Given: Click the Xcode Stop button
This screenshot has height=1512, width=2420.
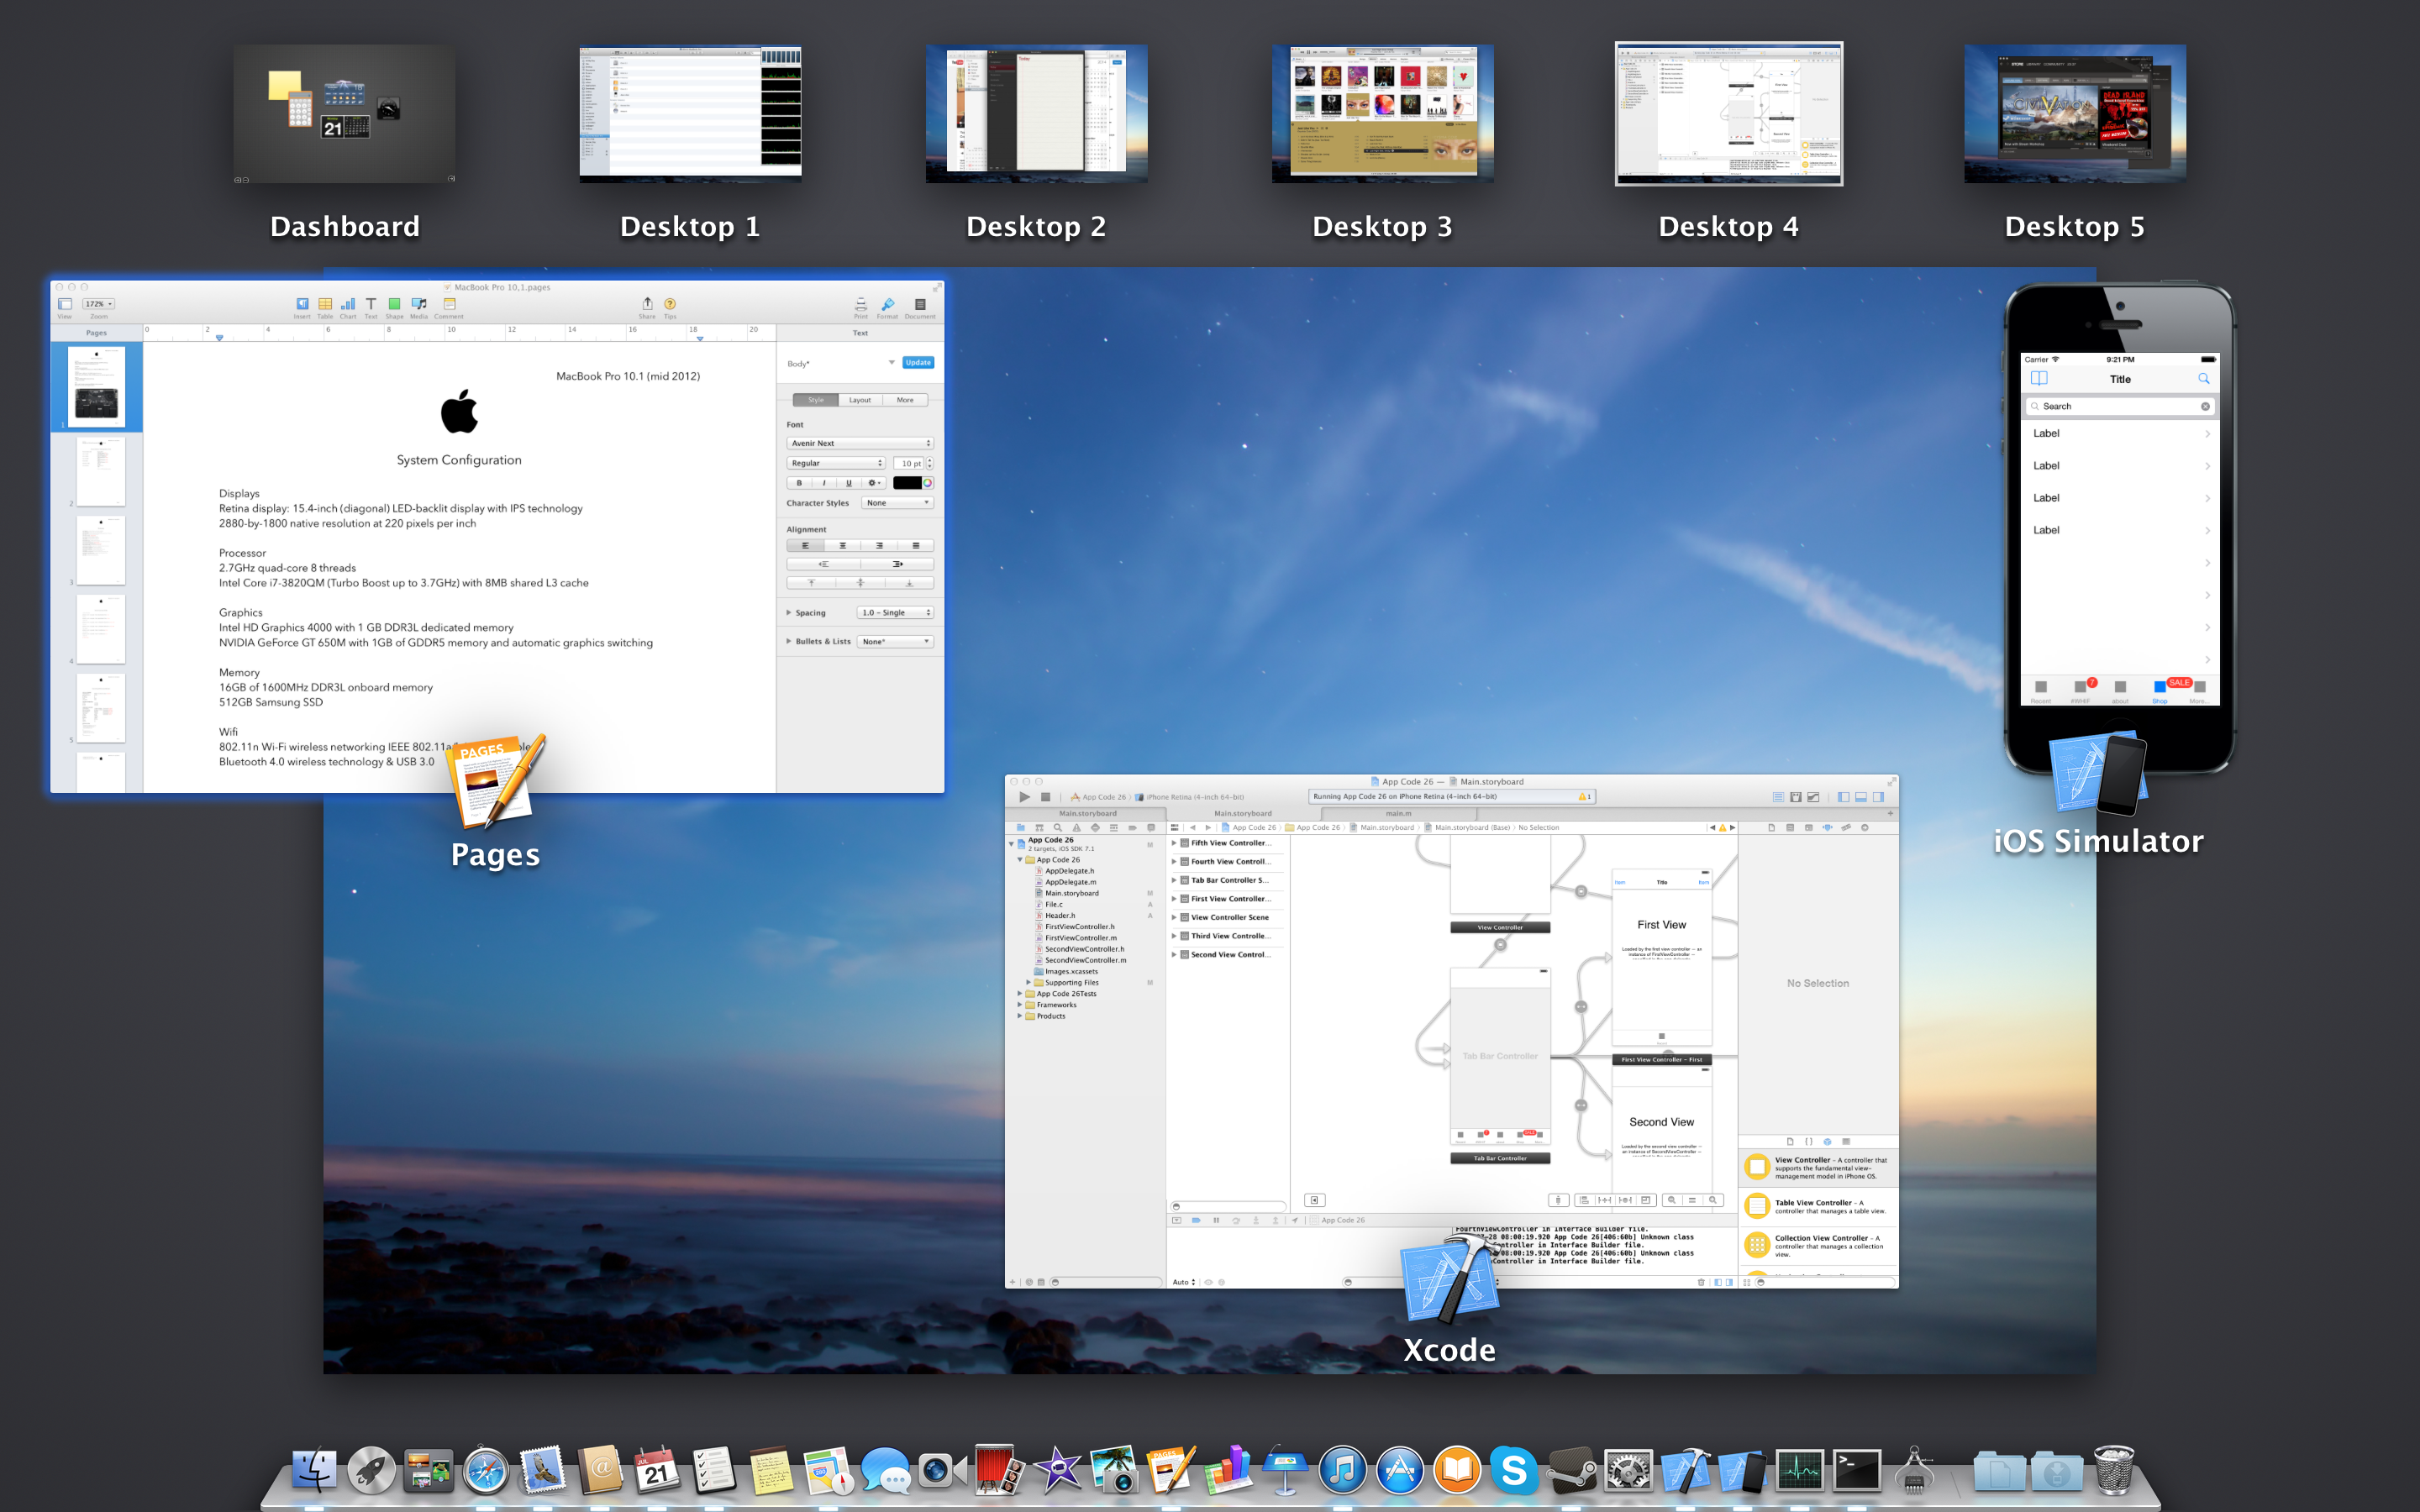Looking at the screenshot, I should pyautogui.click(x=1046, y=797).
